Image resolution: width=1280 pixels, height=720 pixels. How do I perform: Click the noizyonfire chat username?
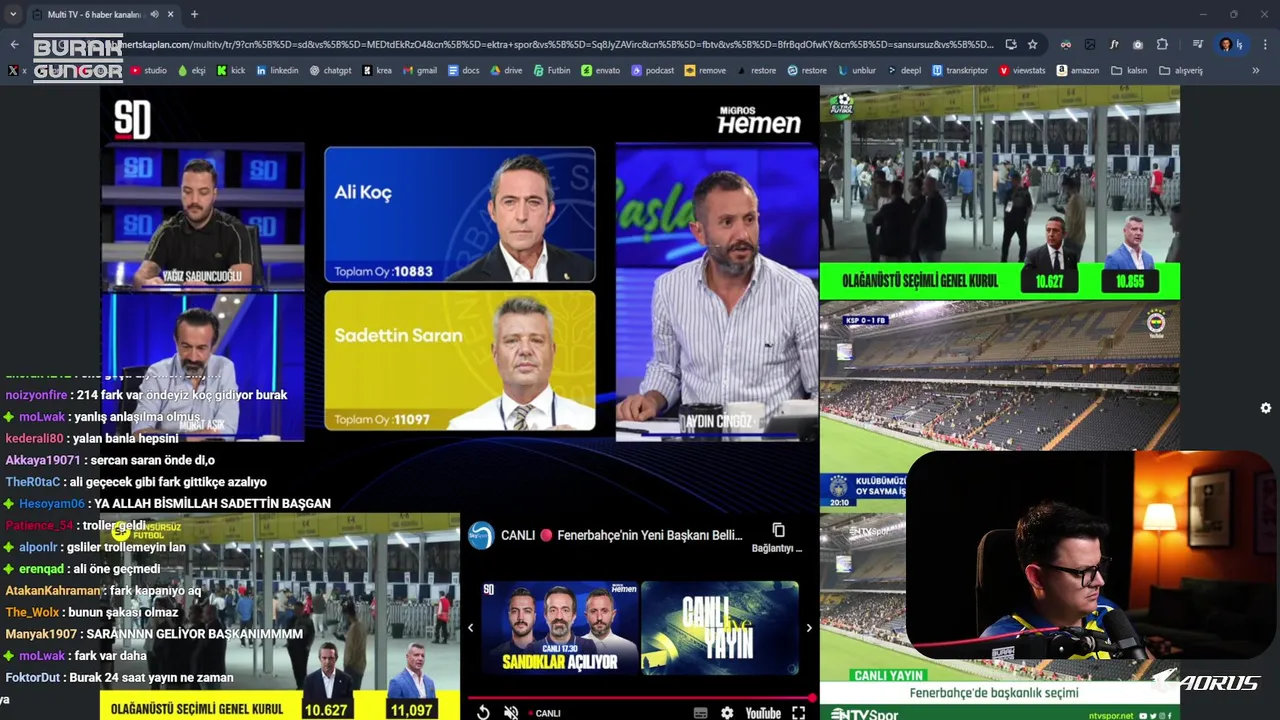[x=36, y=395]
